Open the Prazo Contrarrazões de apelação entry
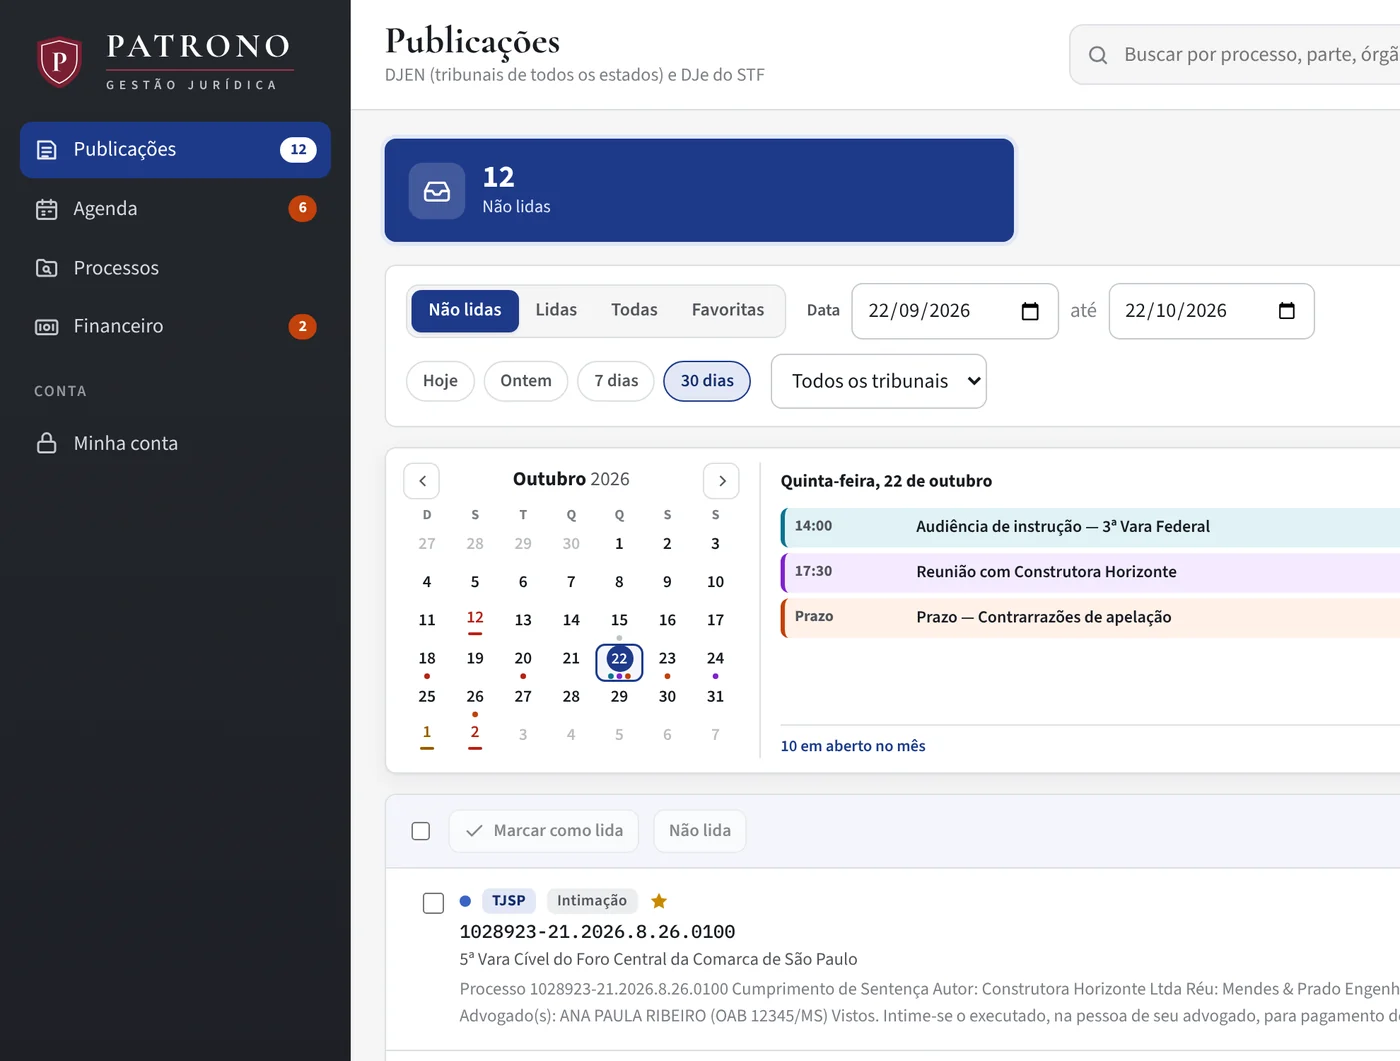 [1090, 617]
